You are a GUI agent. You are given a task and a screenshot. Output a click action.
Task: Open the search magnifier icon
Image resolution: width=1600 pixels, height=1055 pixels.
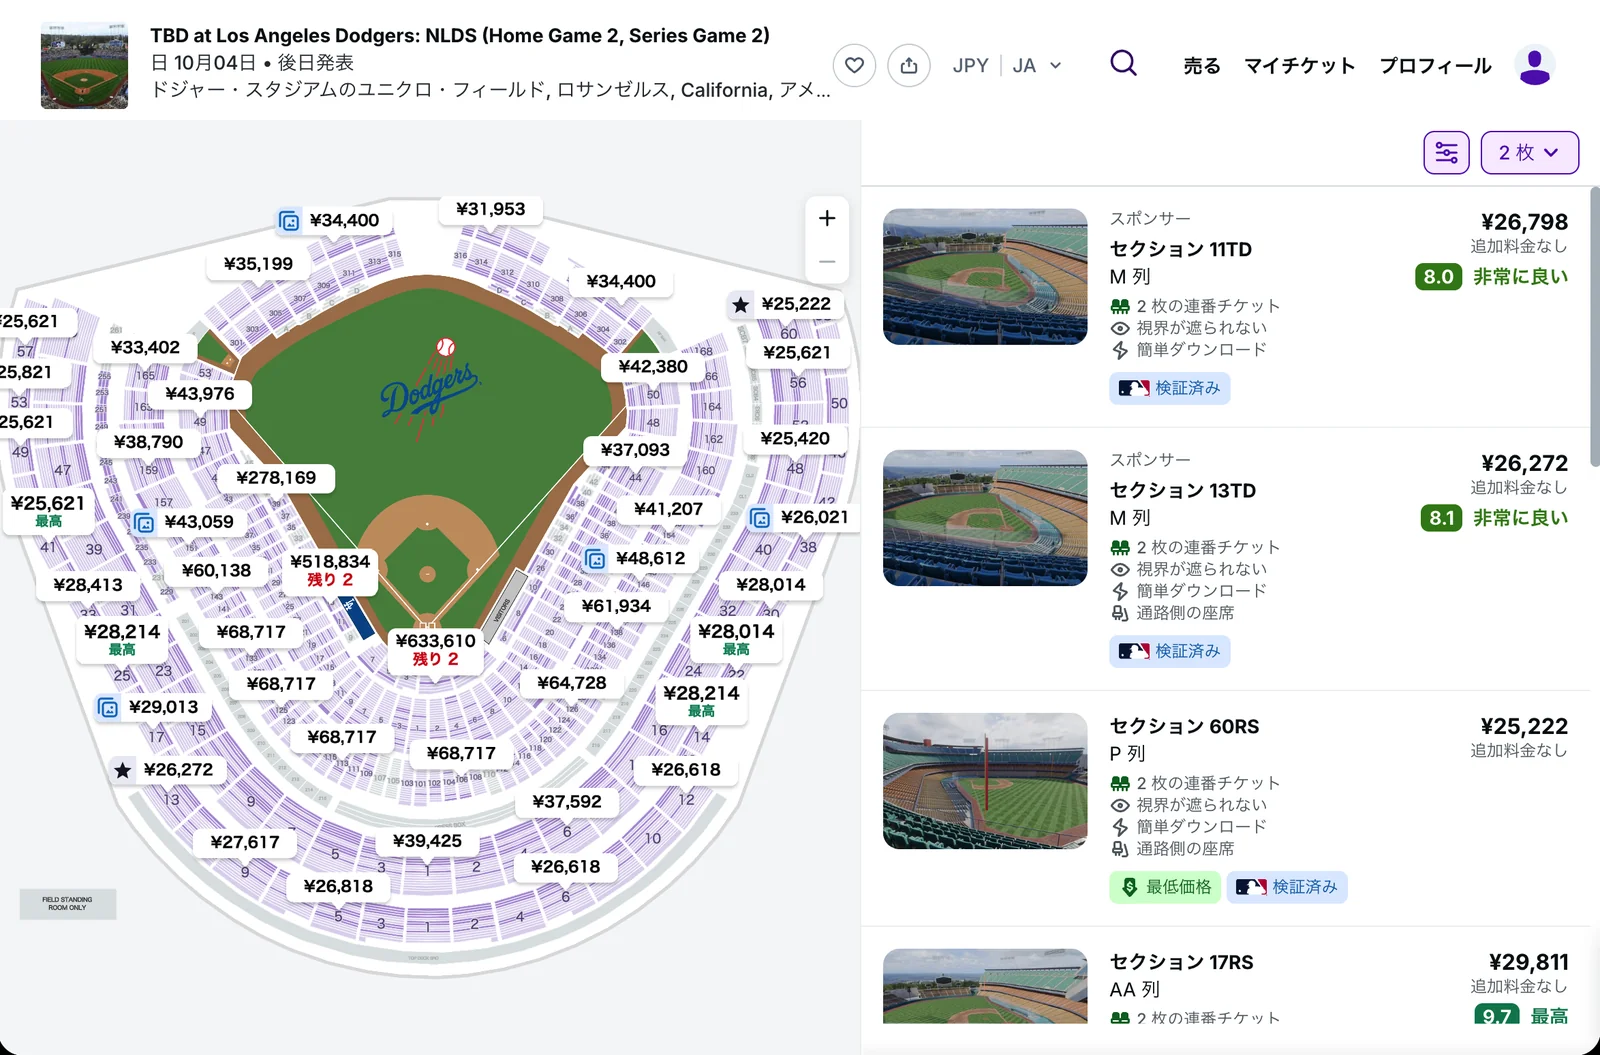click(x=1124, y=64)
